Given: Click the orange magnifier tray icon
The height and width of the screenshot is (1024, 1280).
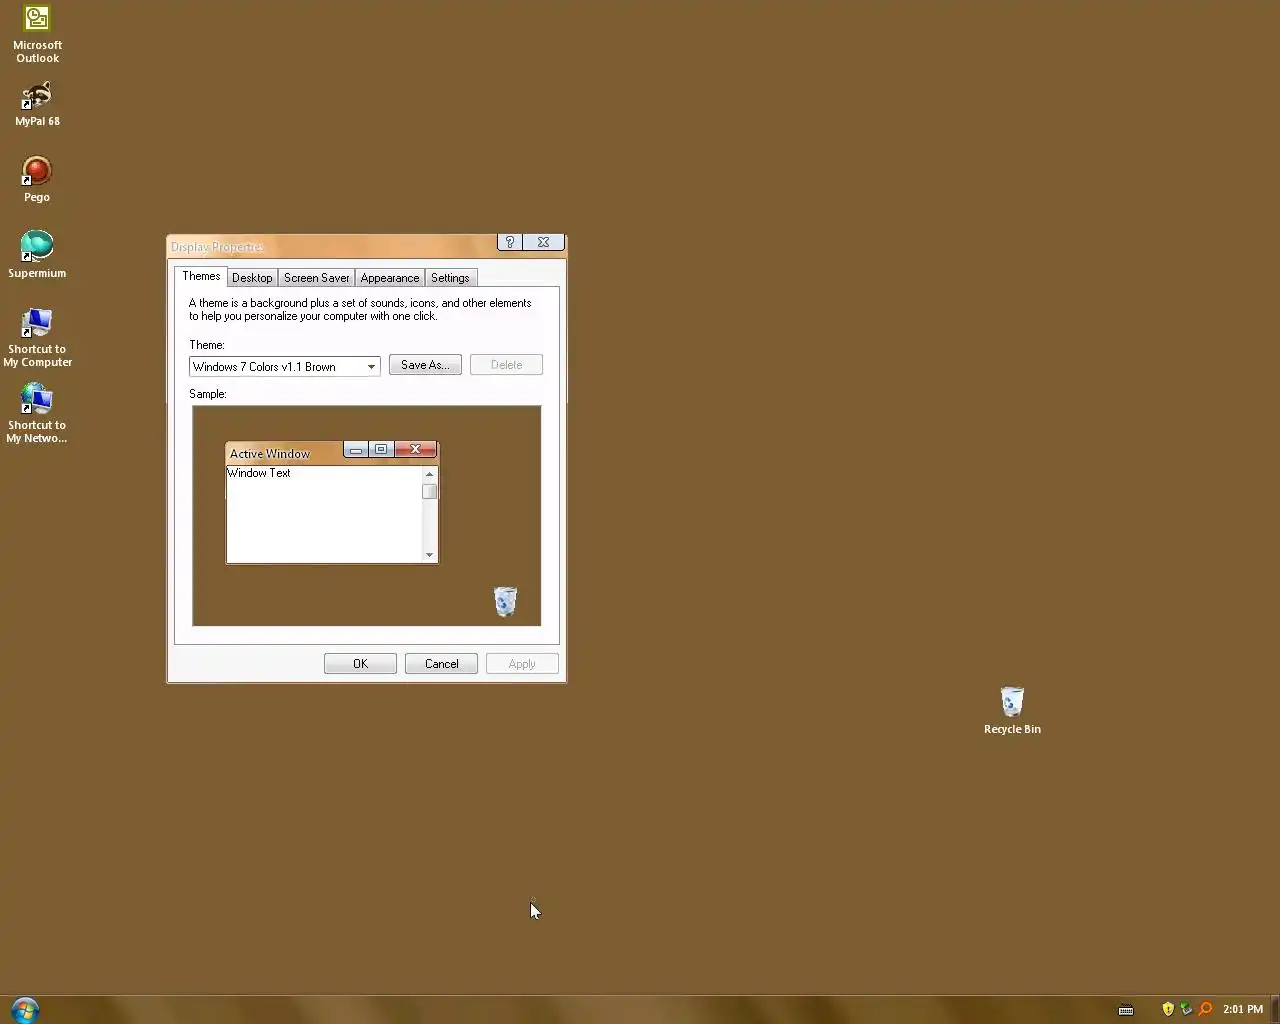Looking at the screenshot, I should (1205, 1009).
